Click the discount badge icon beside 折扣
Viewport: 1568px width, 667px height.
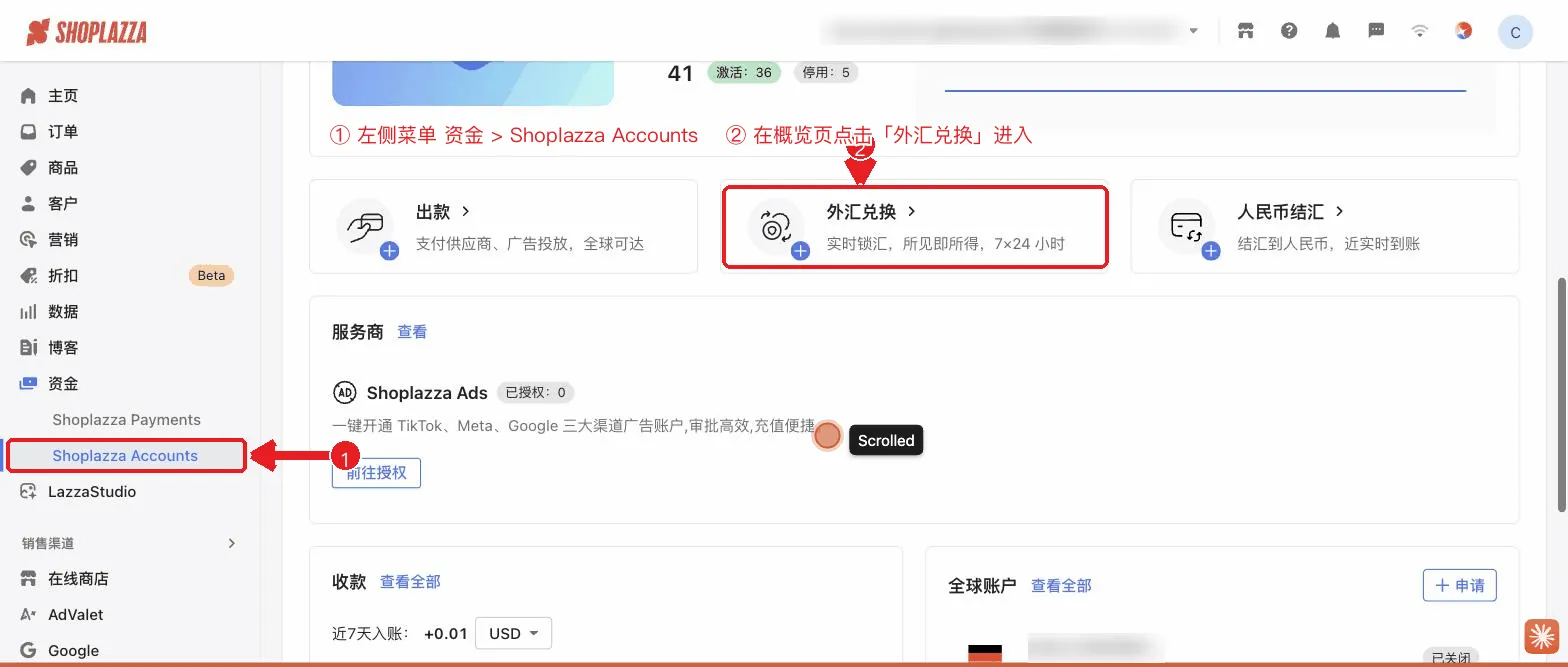coord(28,276)
